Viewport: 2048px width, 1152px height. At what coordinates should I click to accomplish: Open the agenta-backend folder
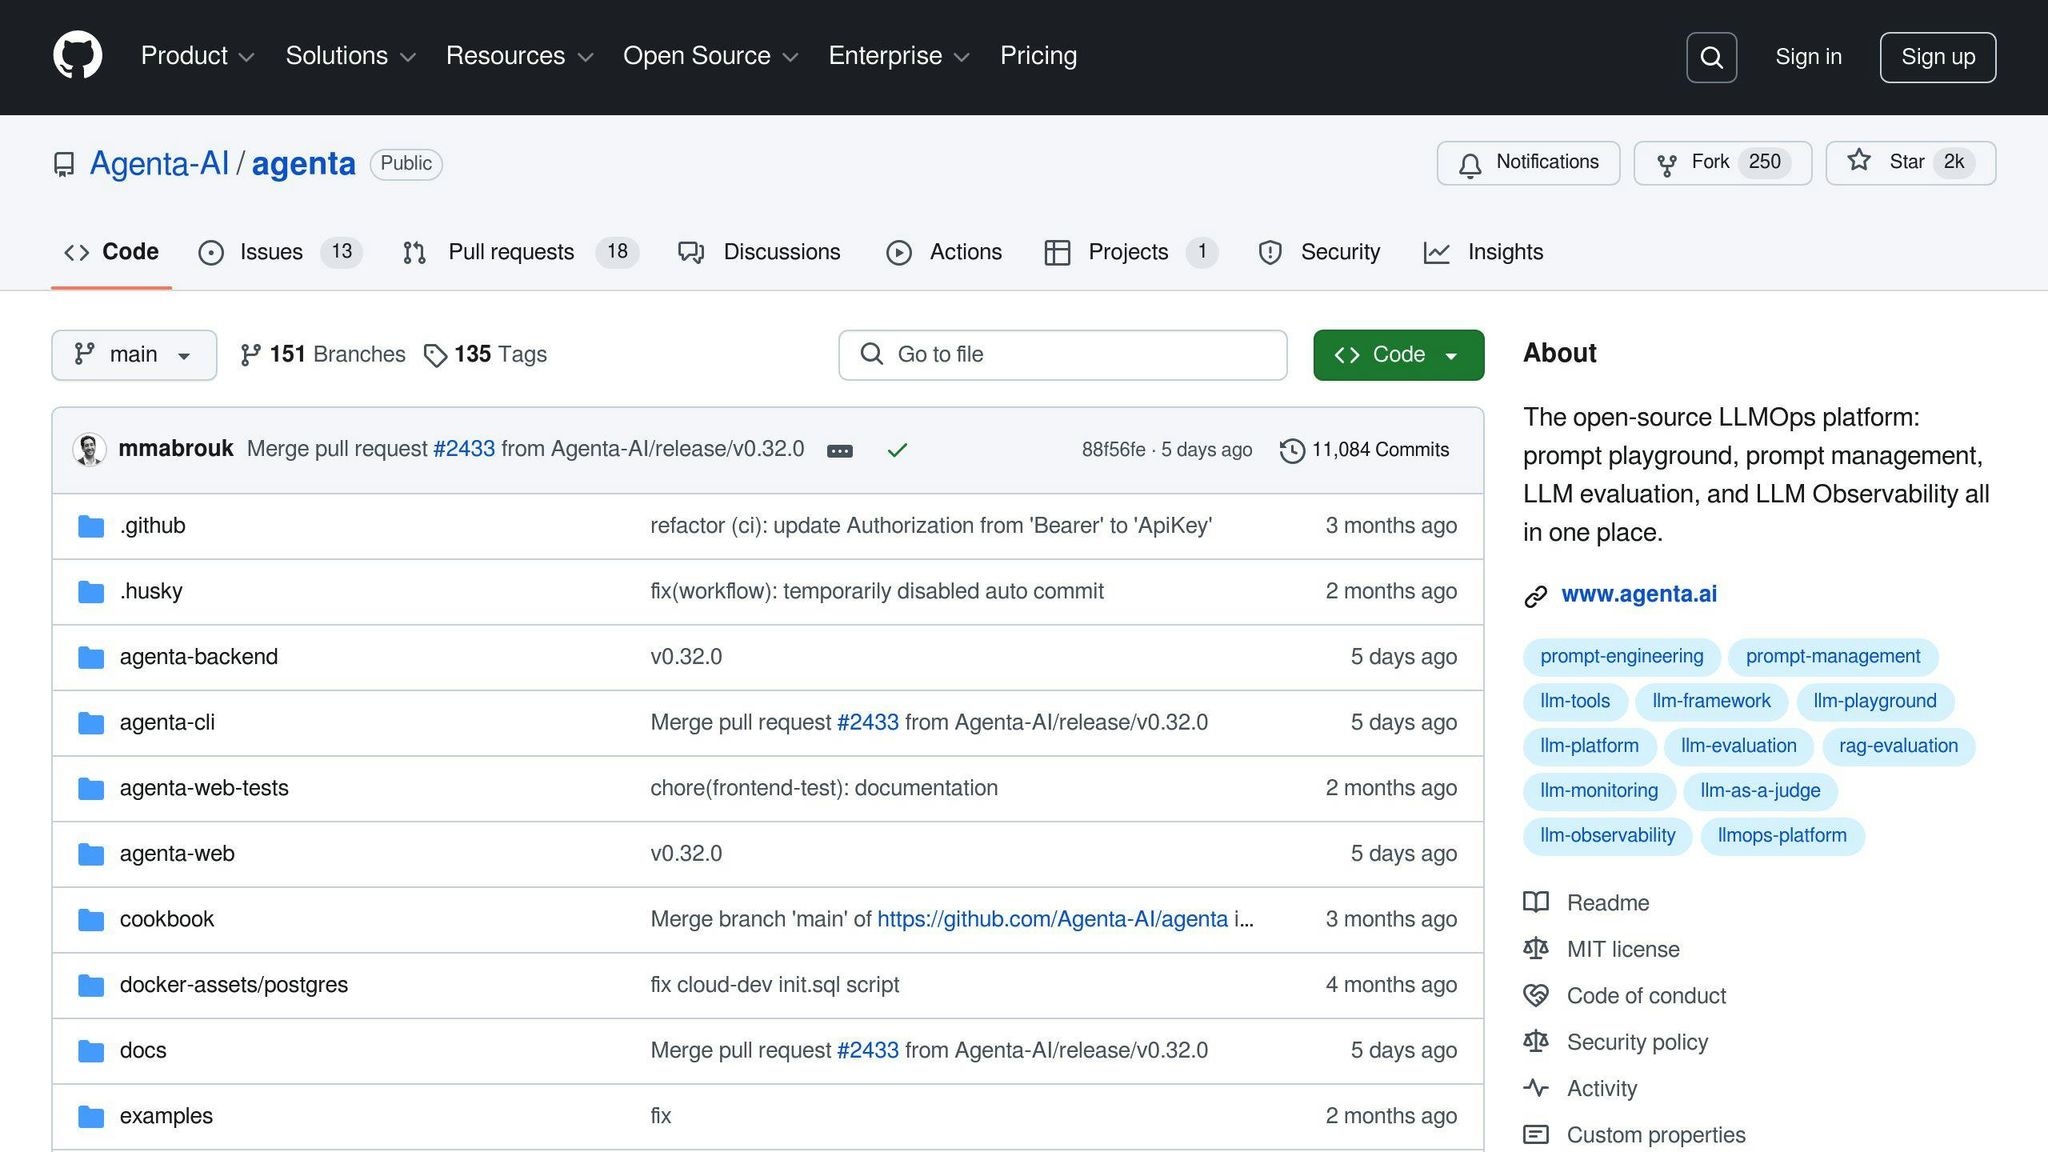pos(199,657)
